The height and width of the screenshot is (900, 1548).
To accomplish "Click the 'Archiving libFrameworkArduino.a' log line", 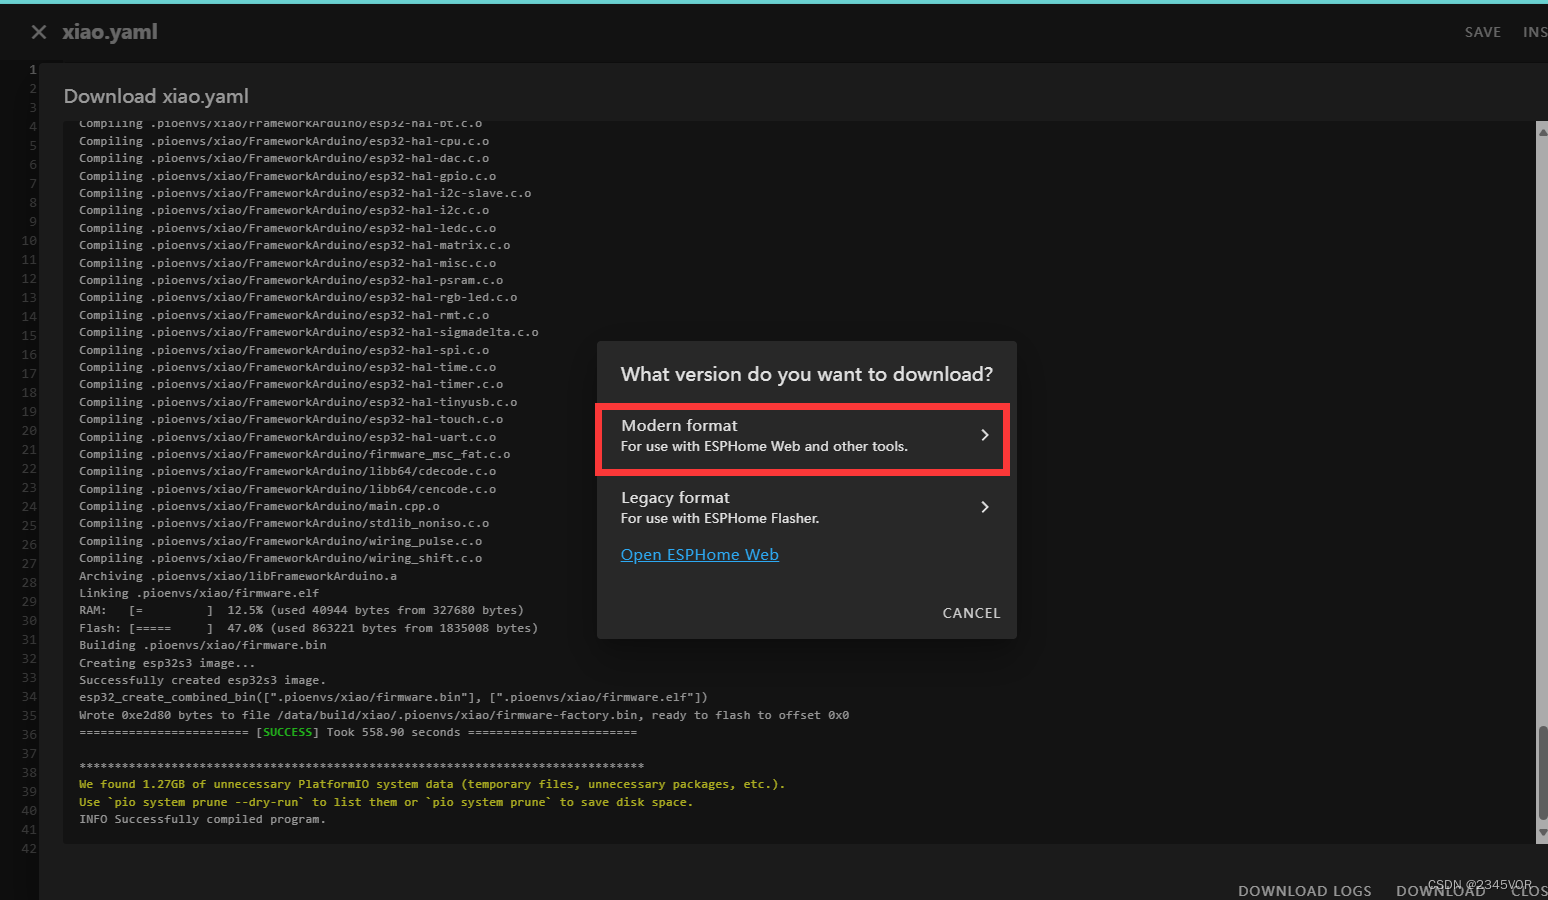I will click(238, 577).
